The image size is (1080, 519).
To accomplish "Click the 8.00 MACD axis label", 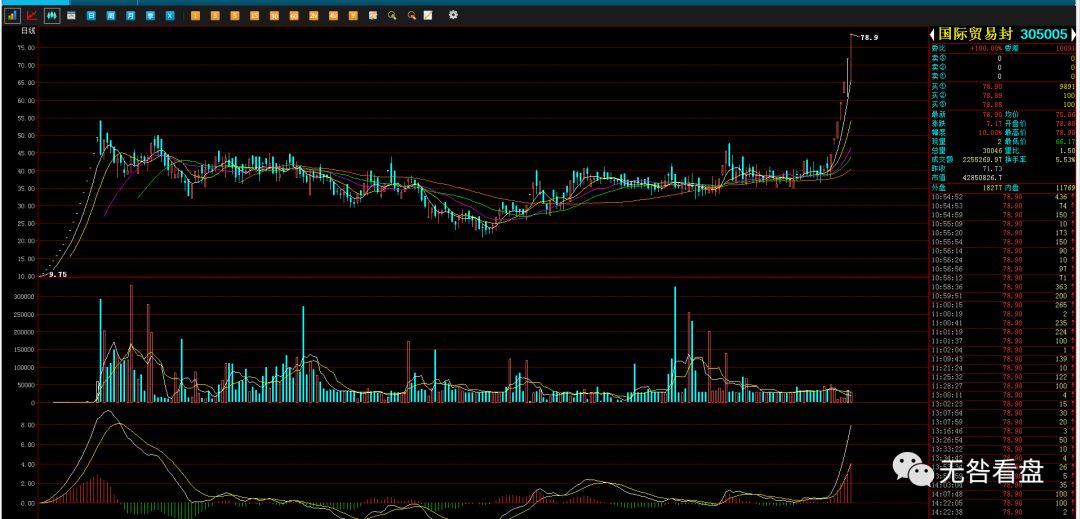I will pyautogui.click(x=28, y=425).
